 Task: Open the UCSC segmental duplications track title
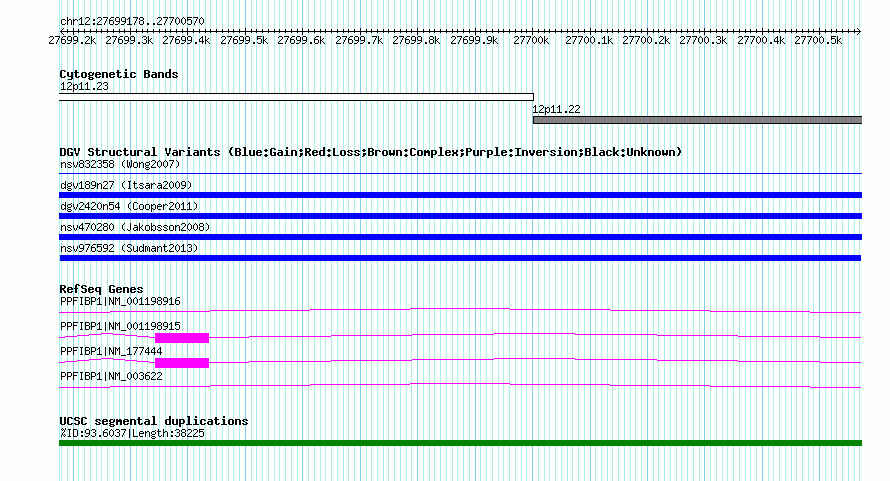point(154,421)
